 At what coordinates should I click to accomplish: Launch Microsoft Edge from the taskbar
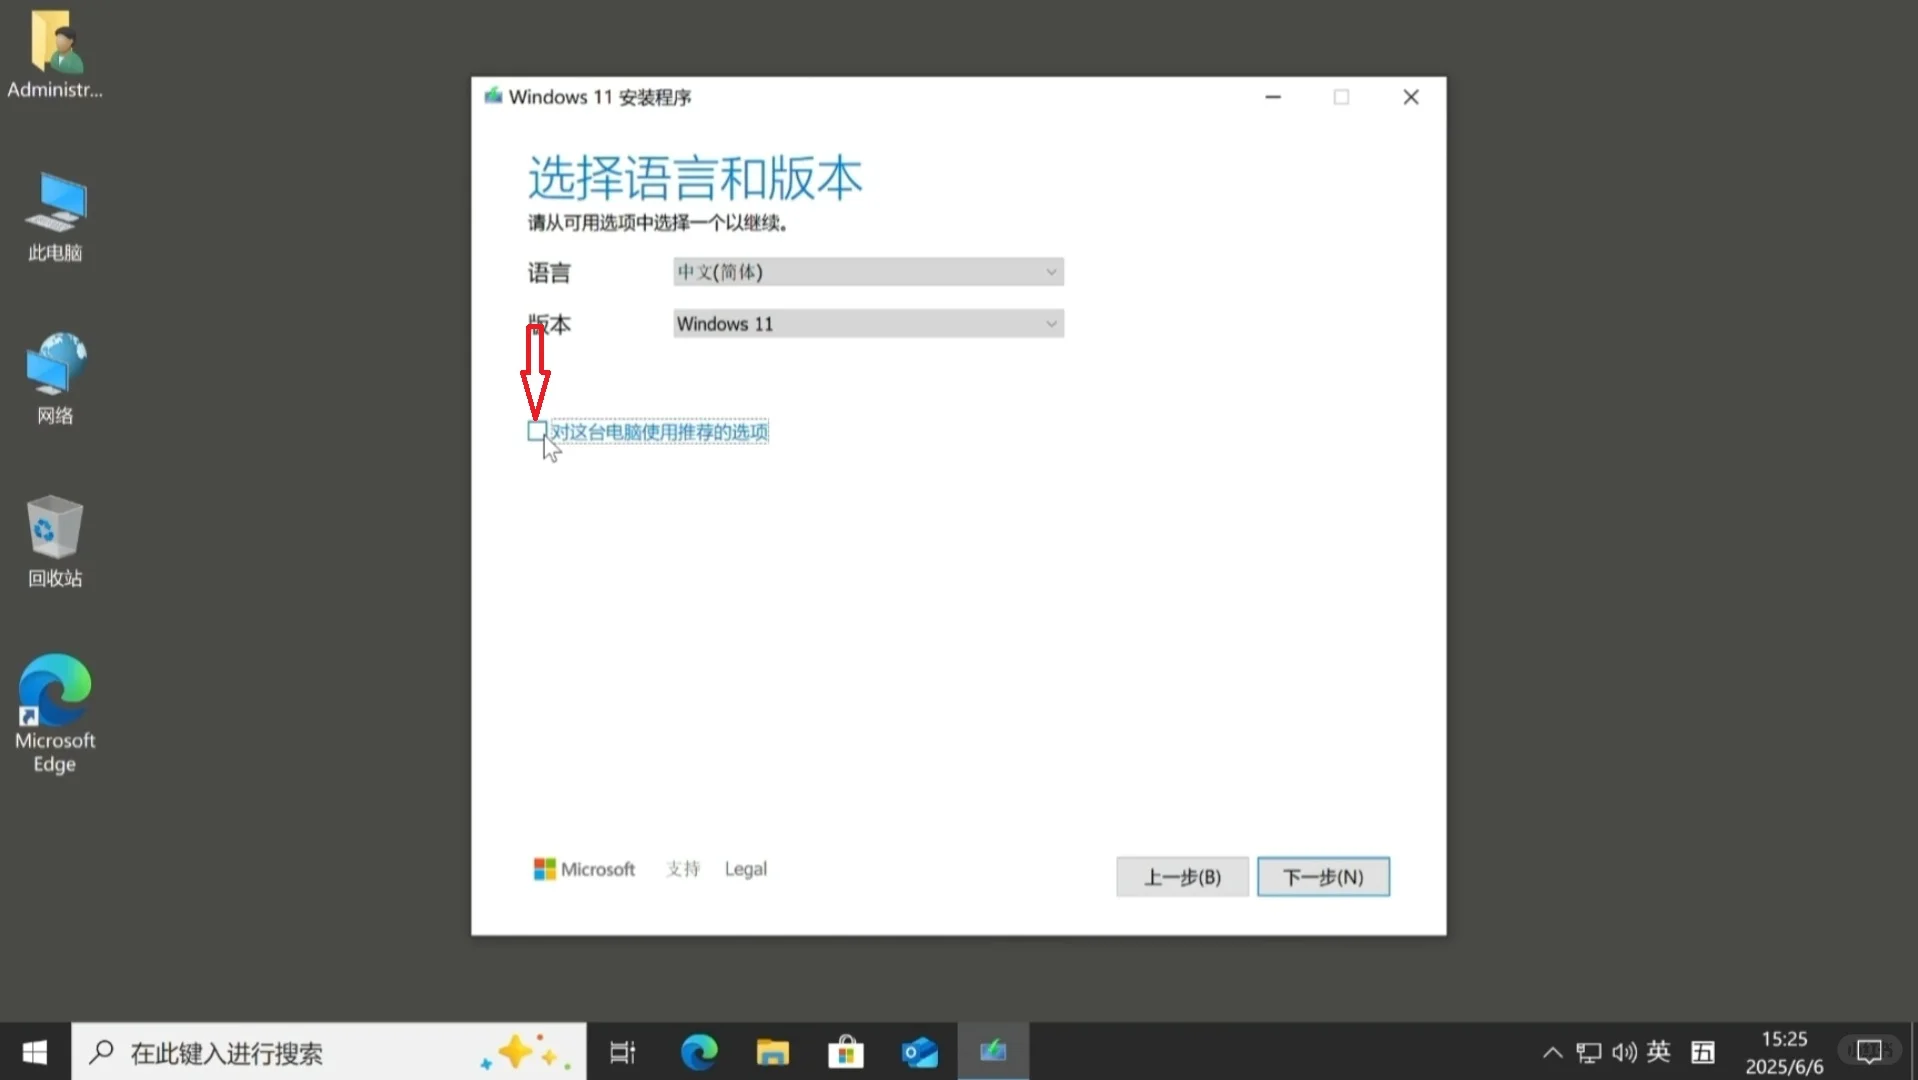click(698, 1051)
